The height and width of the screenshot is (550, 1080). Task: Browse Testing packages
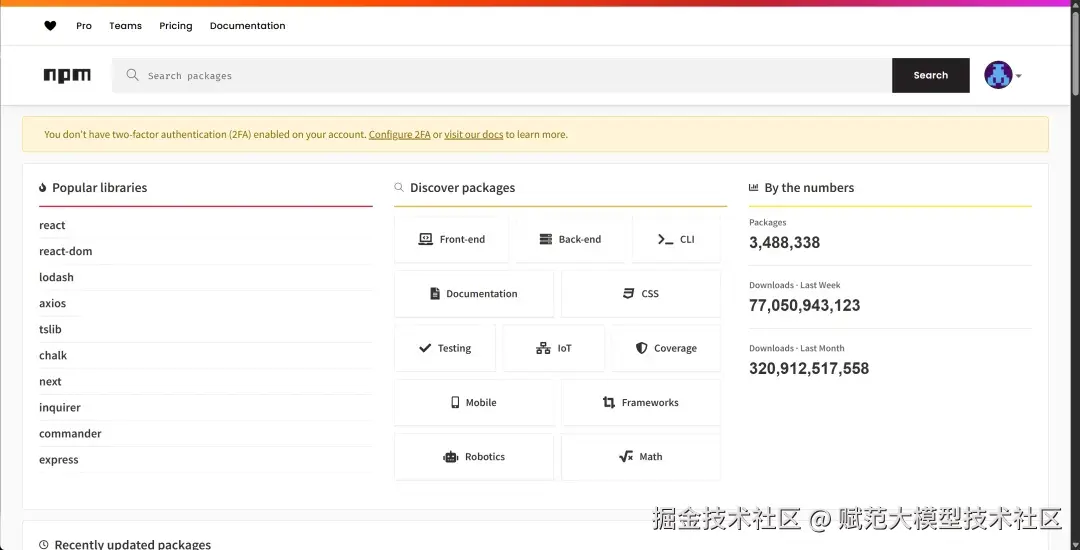tap(445, 348)
